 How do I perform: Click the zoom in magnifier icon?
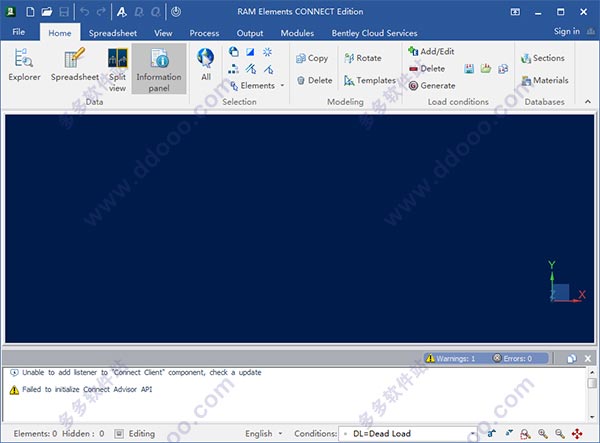543,433
